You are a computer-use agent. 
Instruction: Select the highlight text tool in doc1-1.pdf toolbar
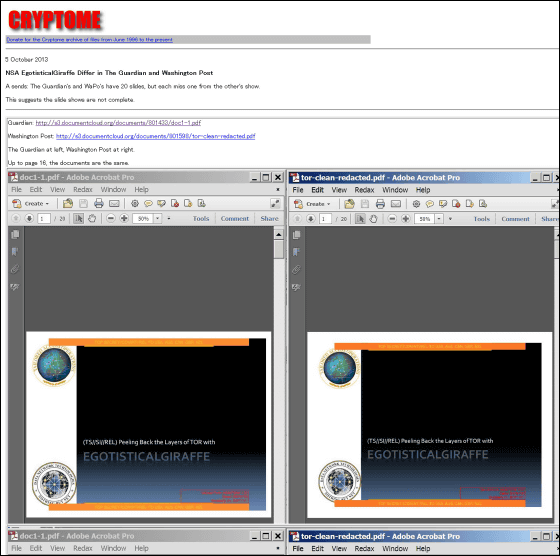(x=161, y=204)
